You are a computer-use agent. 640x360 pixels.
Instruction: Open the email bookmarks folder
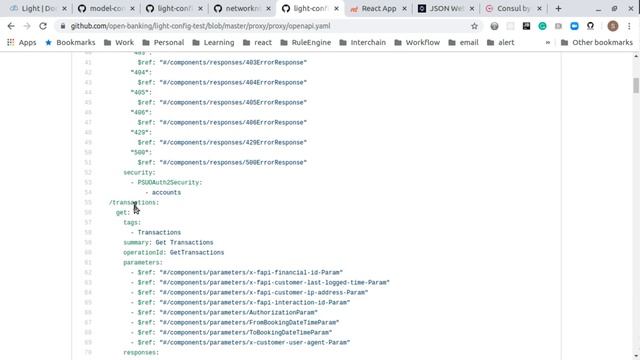[463, 42]
